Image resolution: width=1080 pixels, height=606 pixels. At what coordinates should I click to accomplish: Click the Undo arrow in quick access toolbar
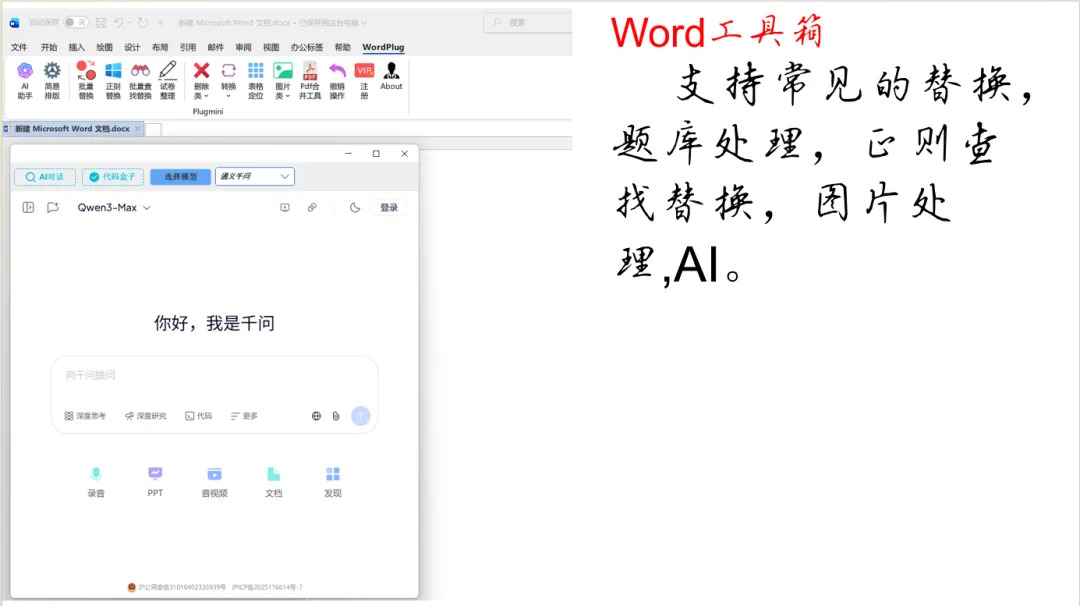pos(118,23)
